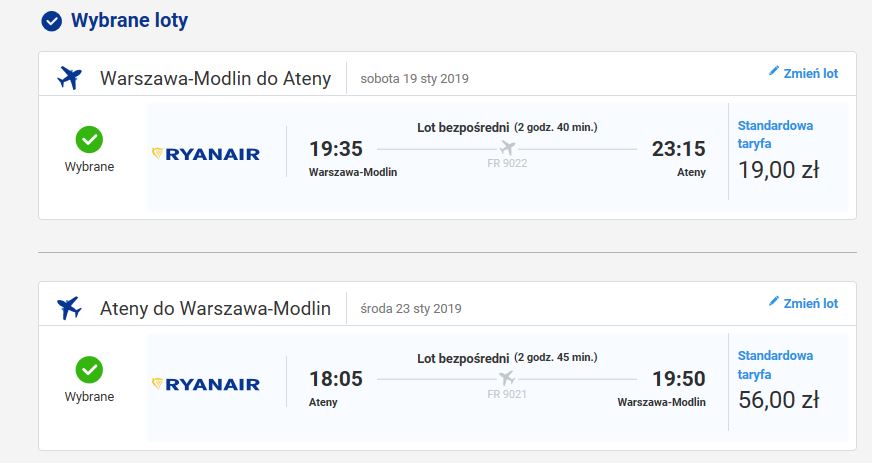Click the 19:50 arrival time in Warszawa-Modlin

678,379
